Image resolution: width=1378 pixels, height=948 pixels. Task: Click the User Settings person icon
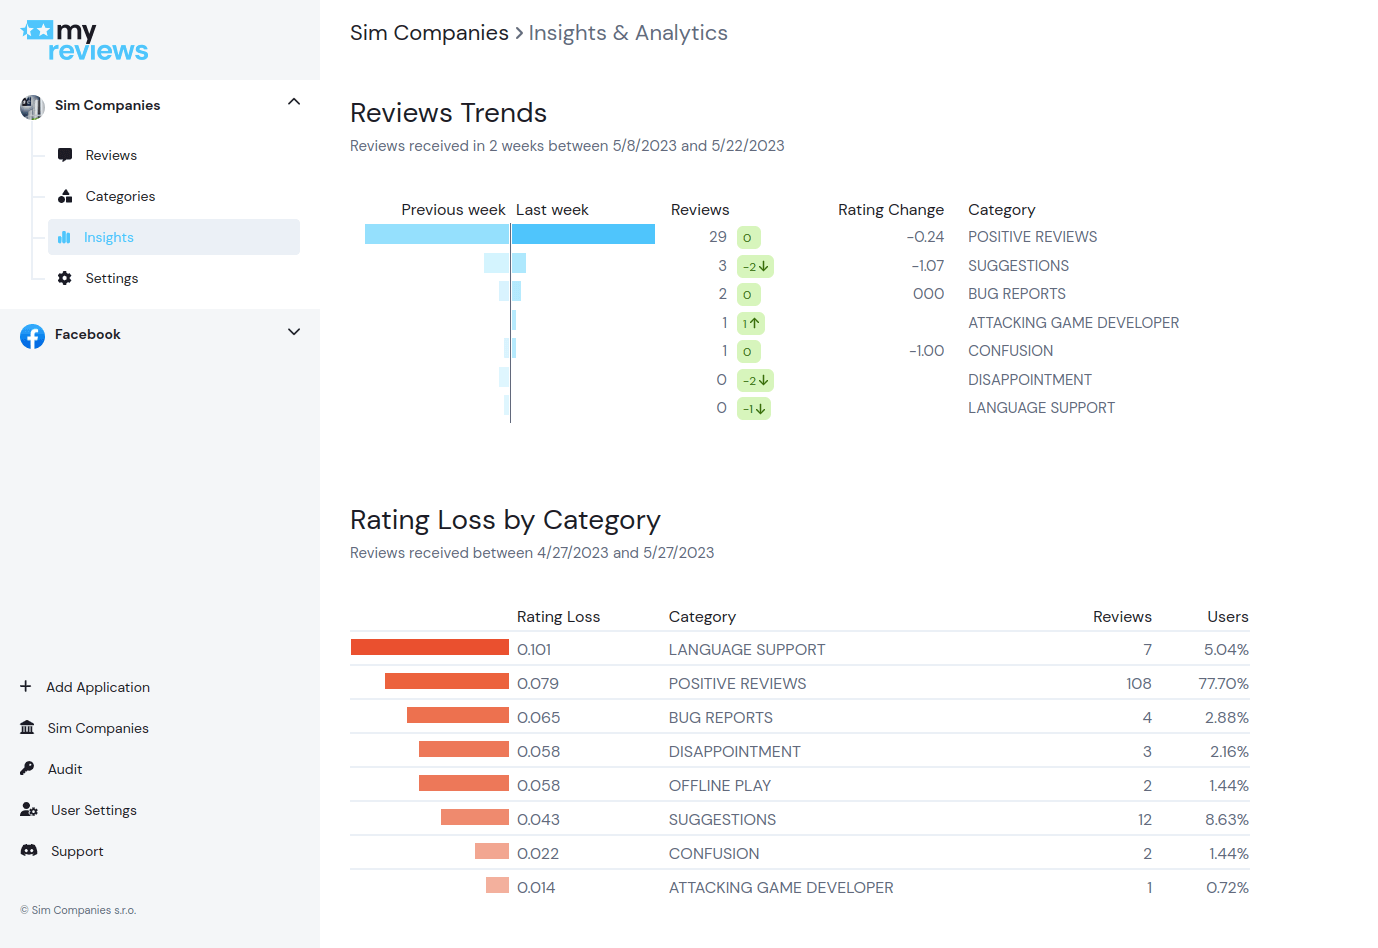pos(29,810)
